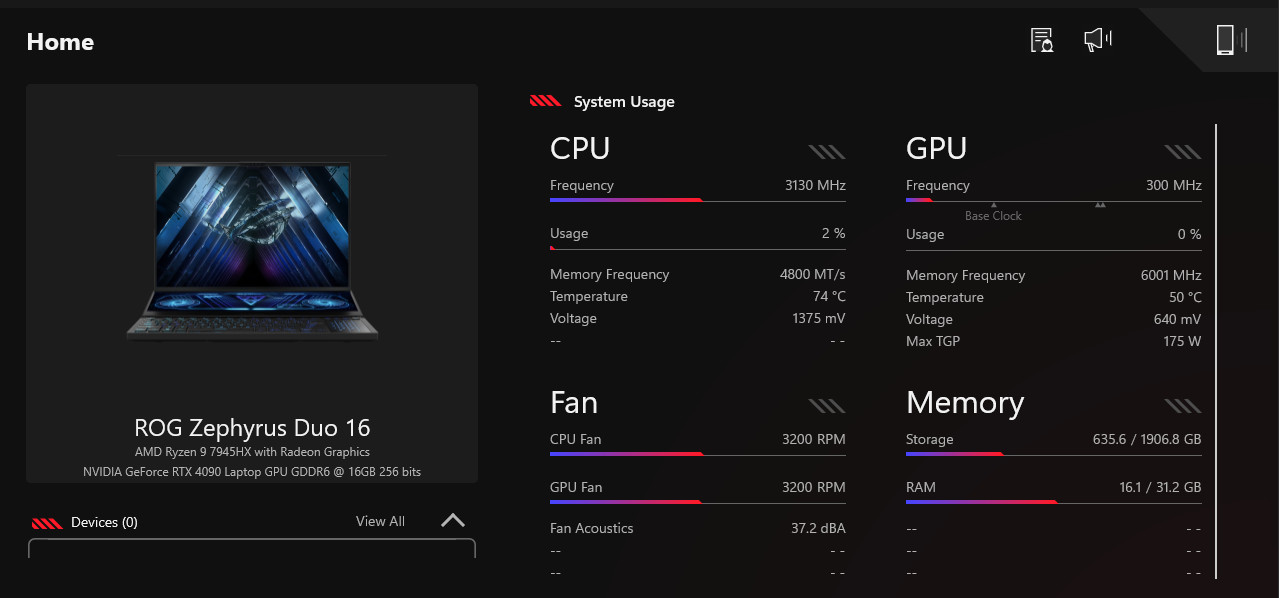Click the Memory heading
Viewport: 1279px width, 598px height.
965,402
